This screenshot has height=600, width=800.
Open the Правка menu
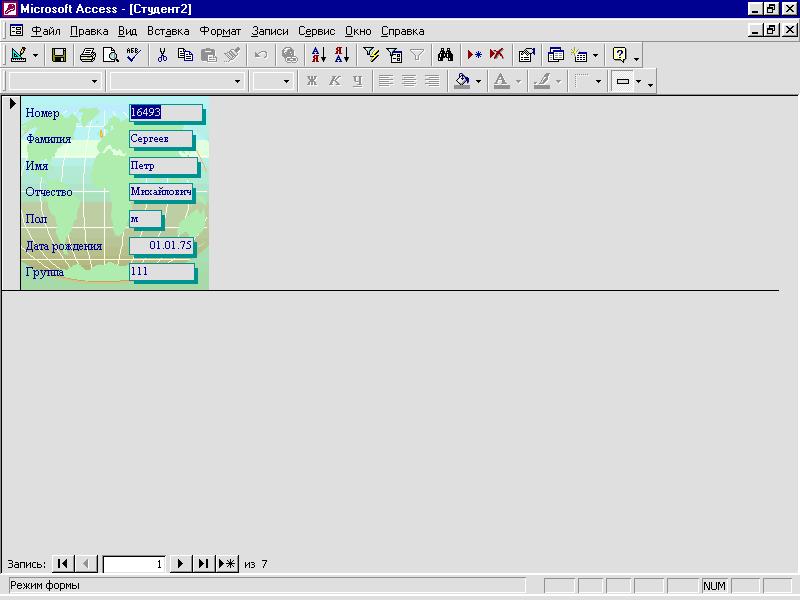pyautogui.click(x=89, y=31)
